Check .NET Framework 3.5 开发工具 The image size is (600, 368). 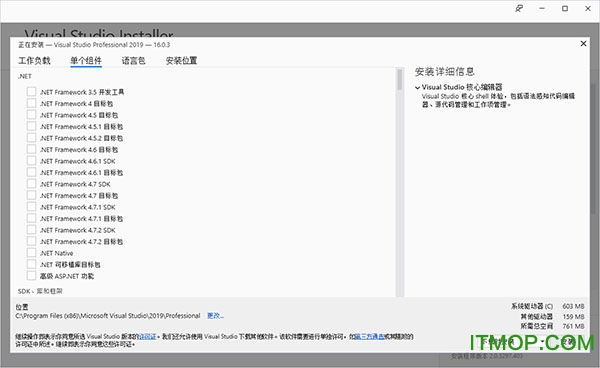tap(31, 92)
